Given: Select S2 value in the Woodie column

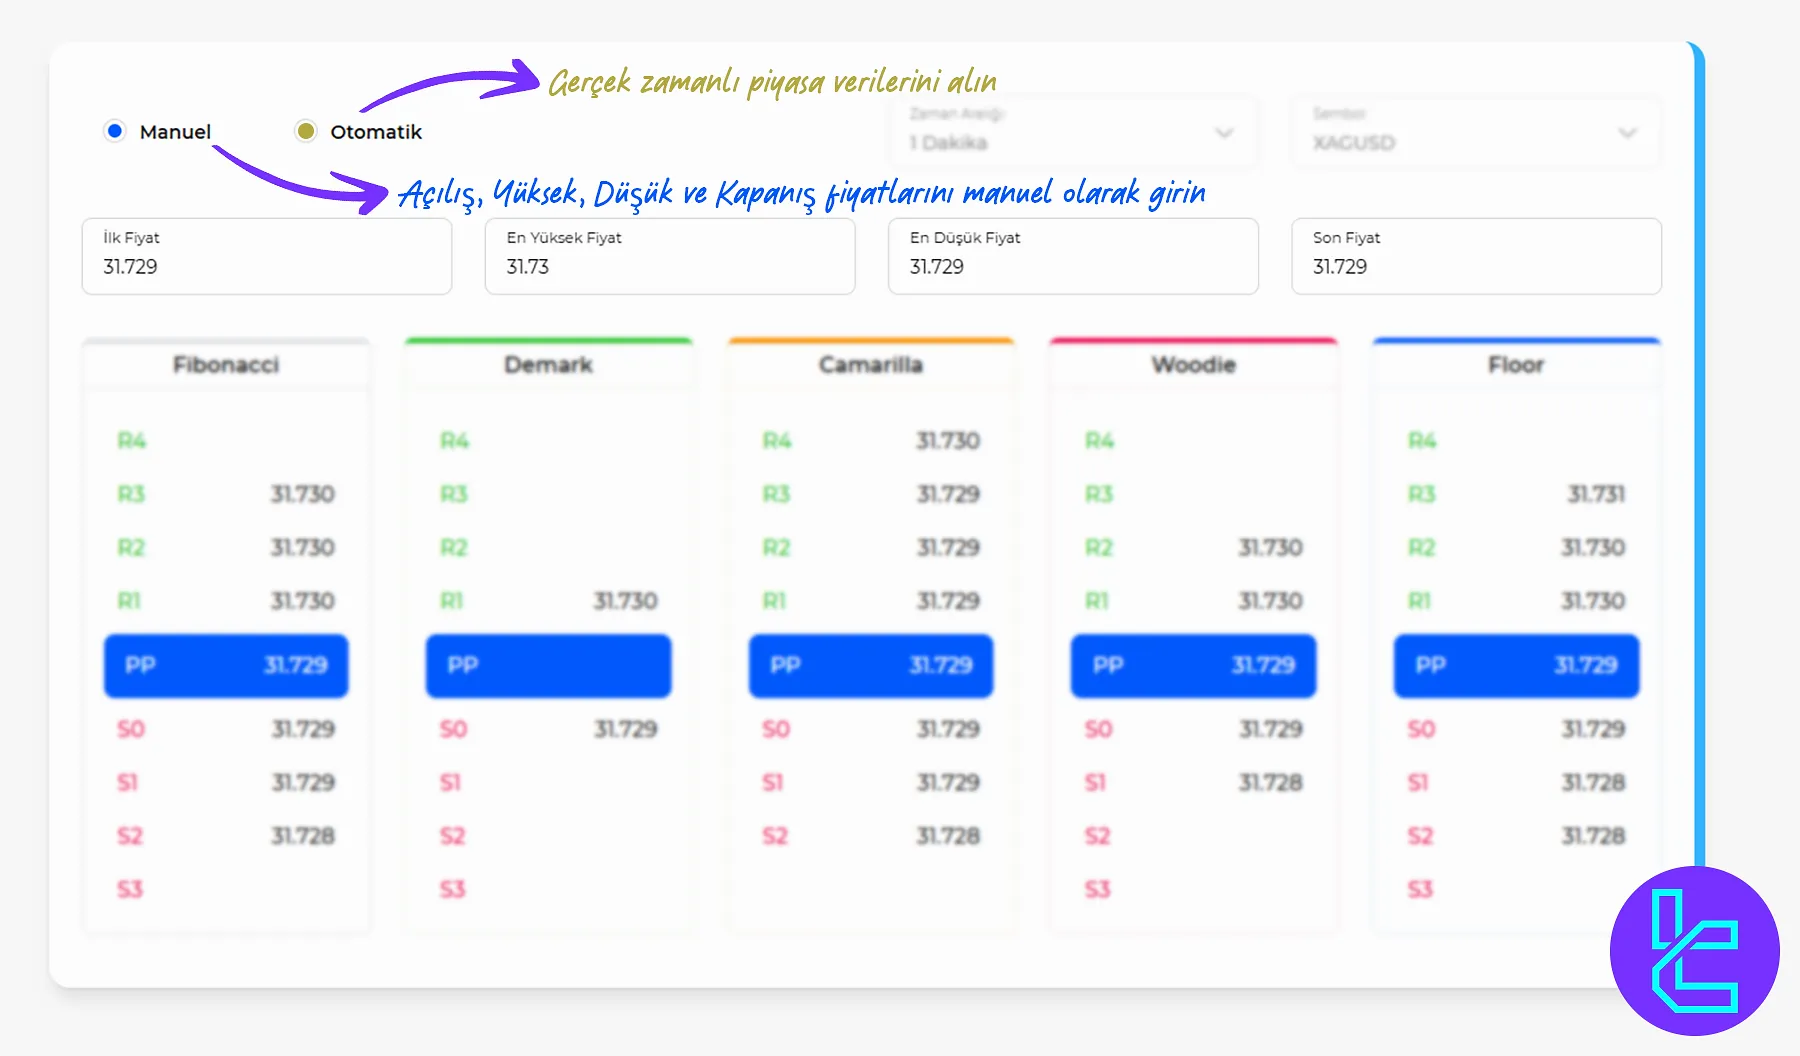Looking at the screenshot, I should point(1193,836).
